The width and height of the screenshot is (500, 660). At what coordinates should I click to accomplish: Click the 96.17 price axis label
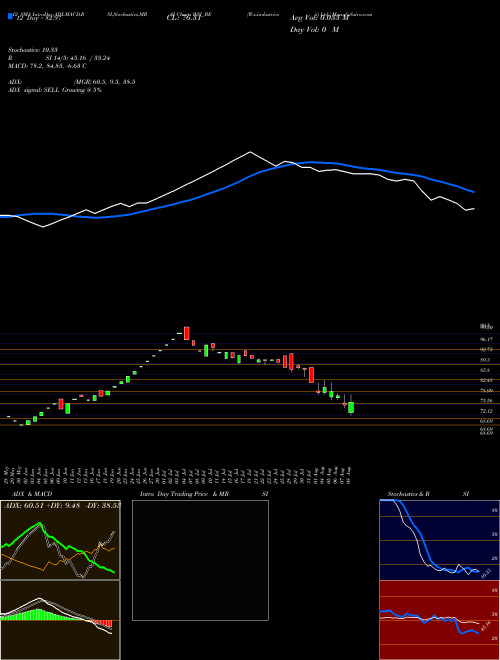(x=486, y=339)
